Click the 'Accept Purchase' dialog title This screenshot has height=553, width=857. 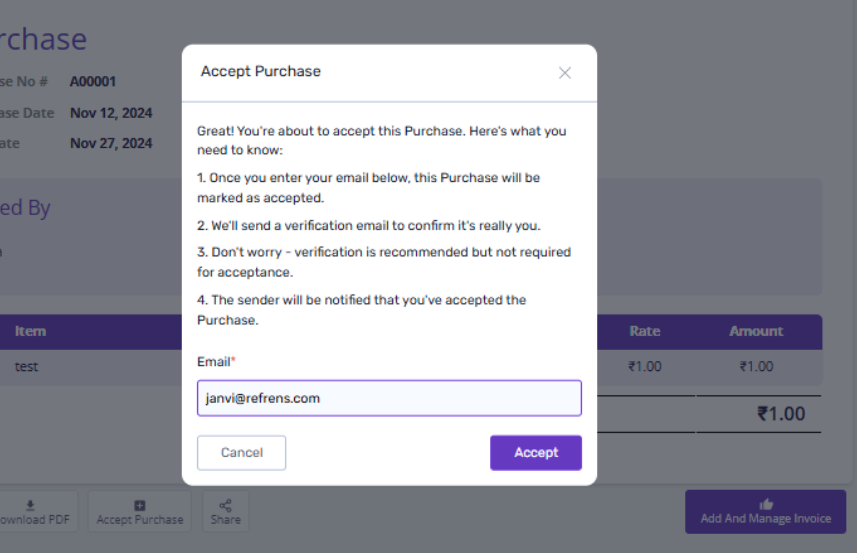[261, 71]
